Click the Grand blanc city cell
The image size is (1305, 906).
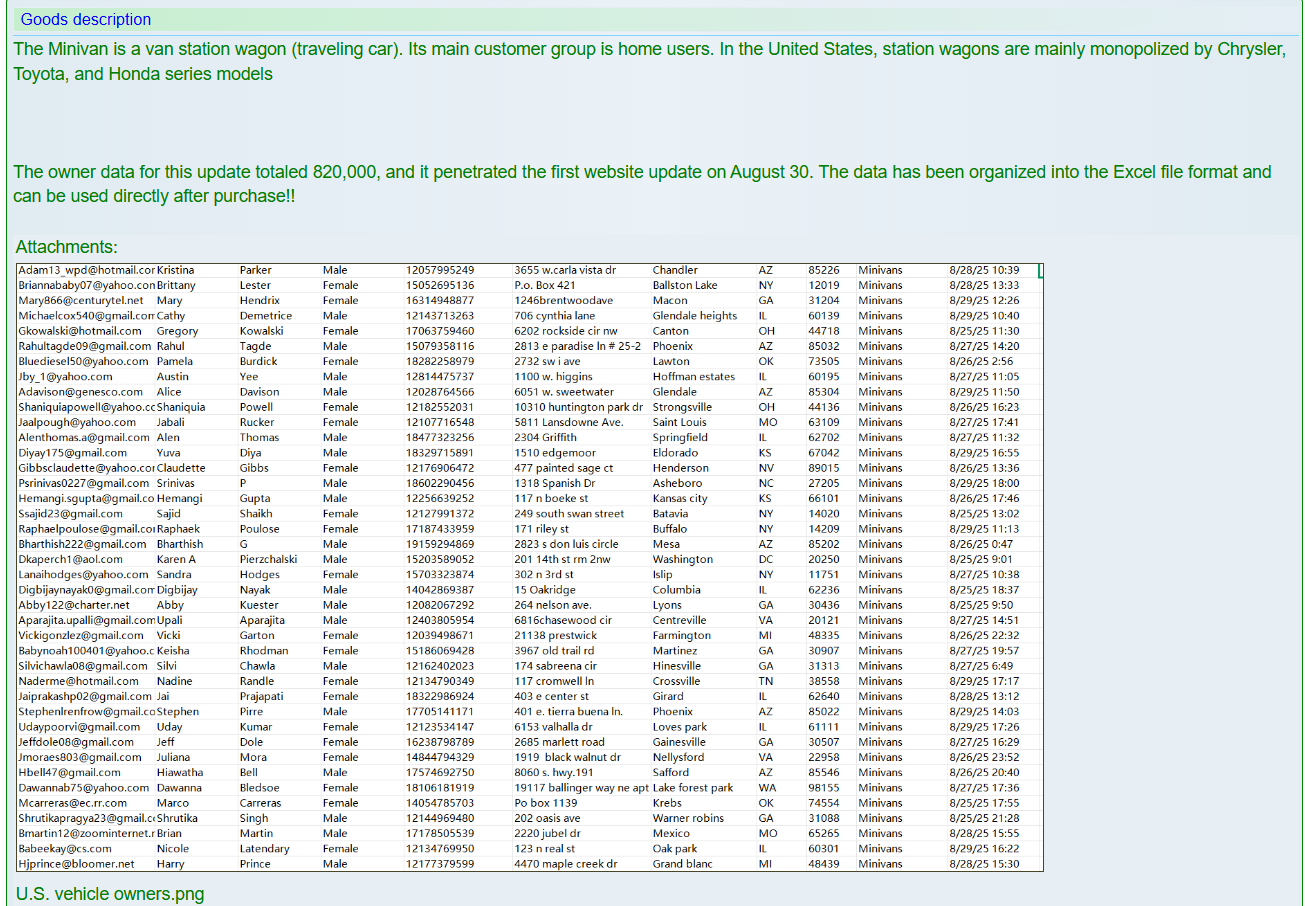point(682,864)
